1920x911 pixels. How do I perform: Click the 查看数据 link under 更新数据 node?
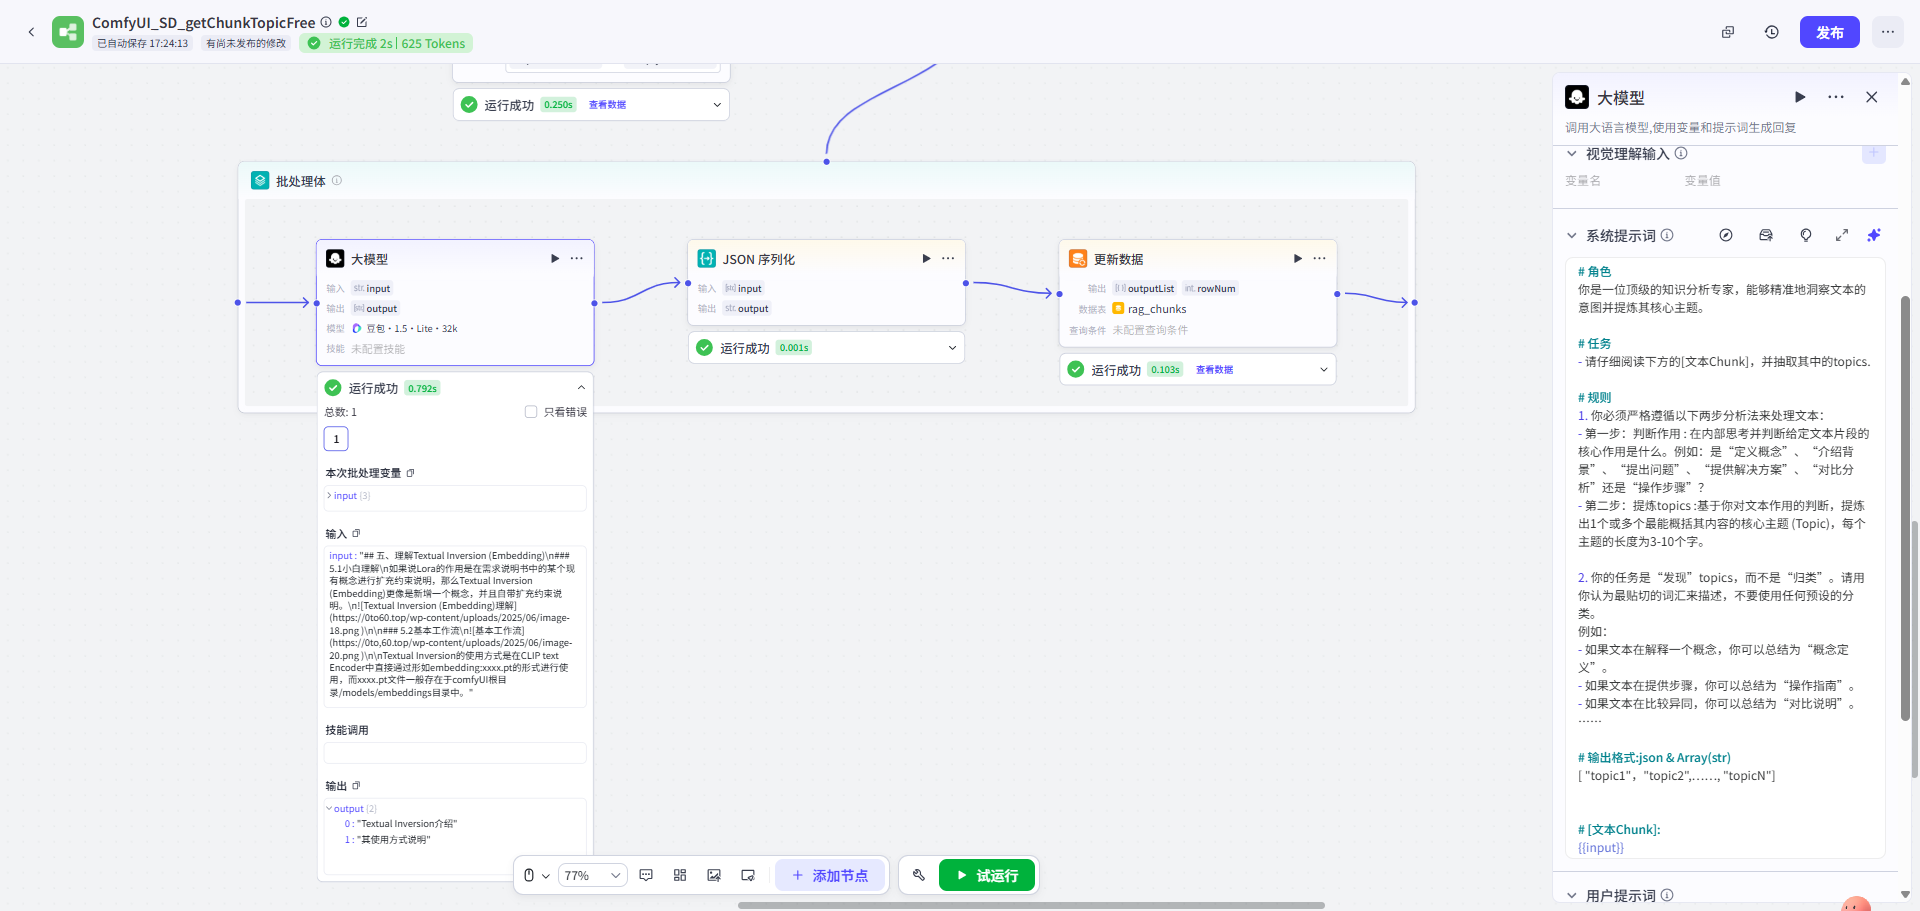[x=1214, y=370]
